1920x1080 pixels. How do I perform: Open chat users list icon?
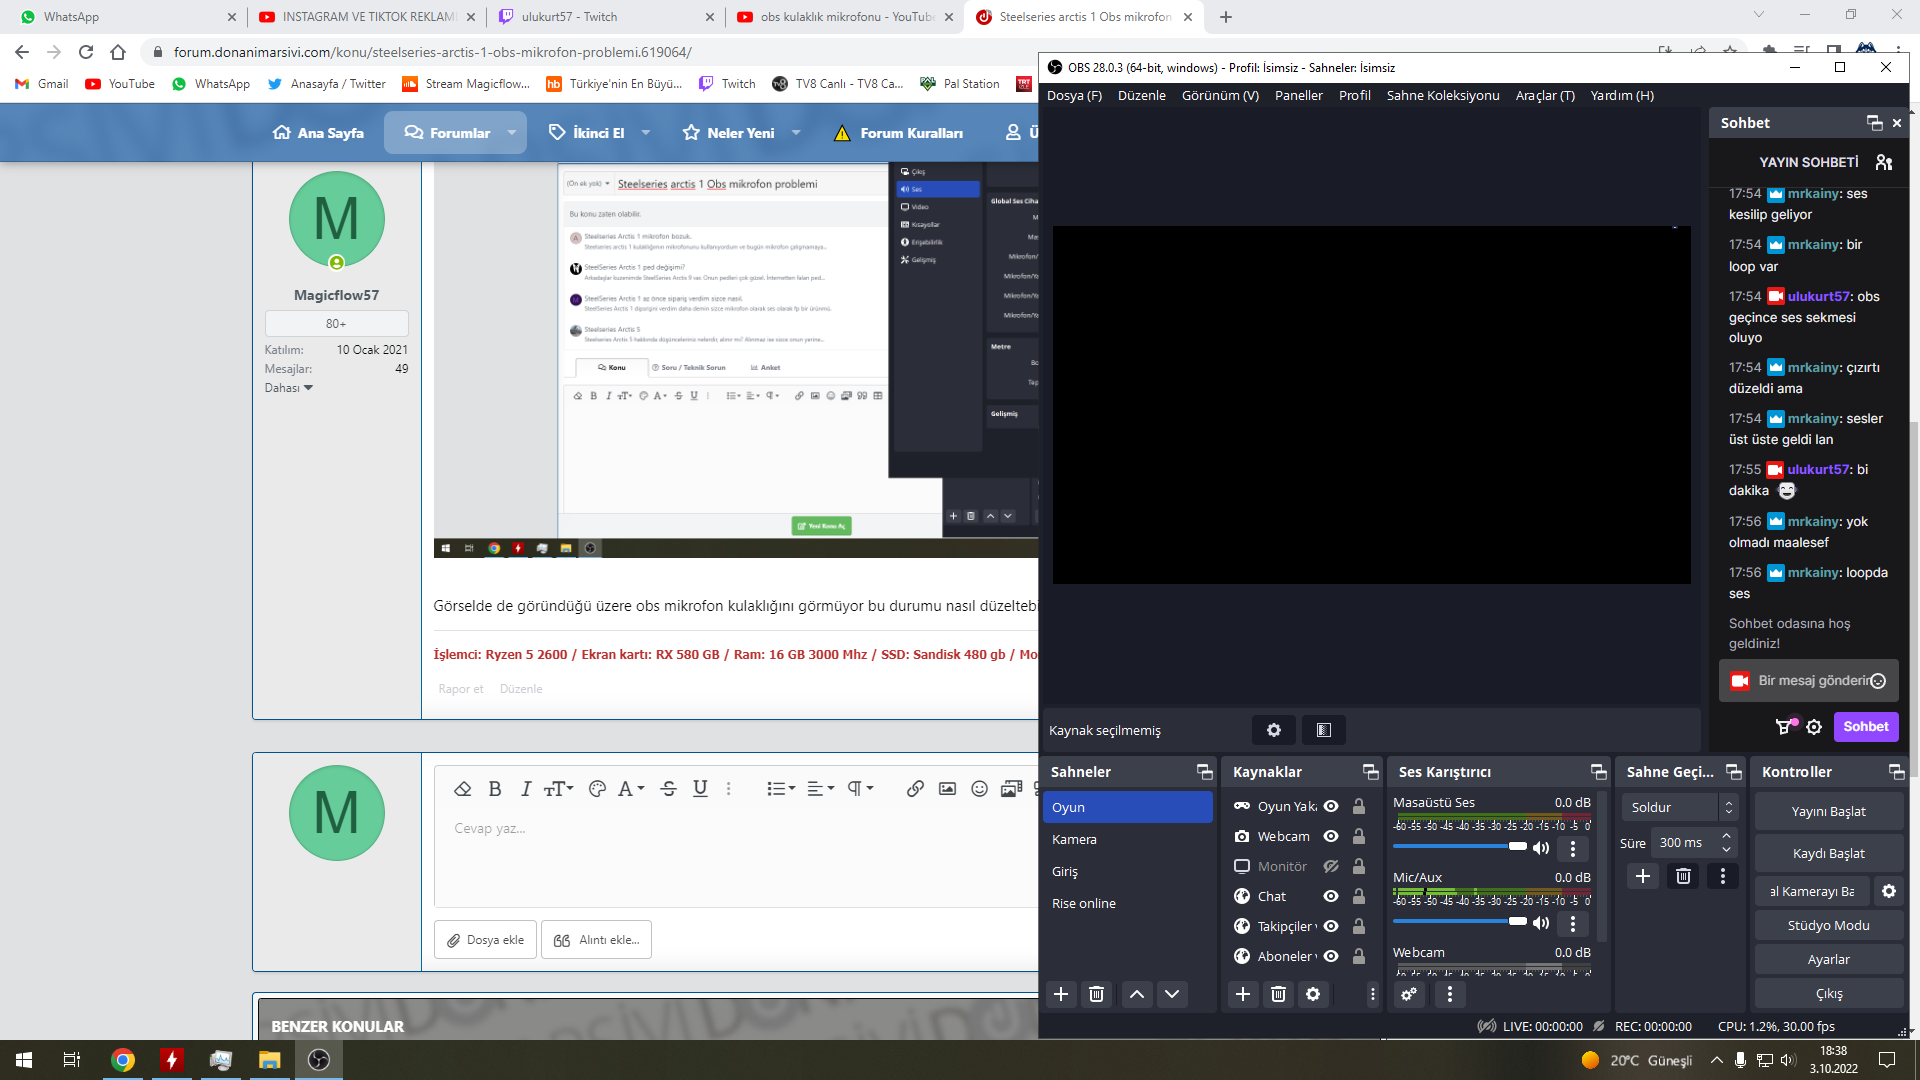click(x=1884, y=162)
